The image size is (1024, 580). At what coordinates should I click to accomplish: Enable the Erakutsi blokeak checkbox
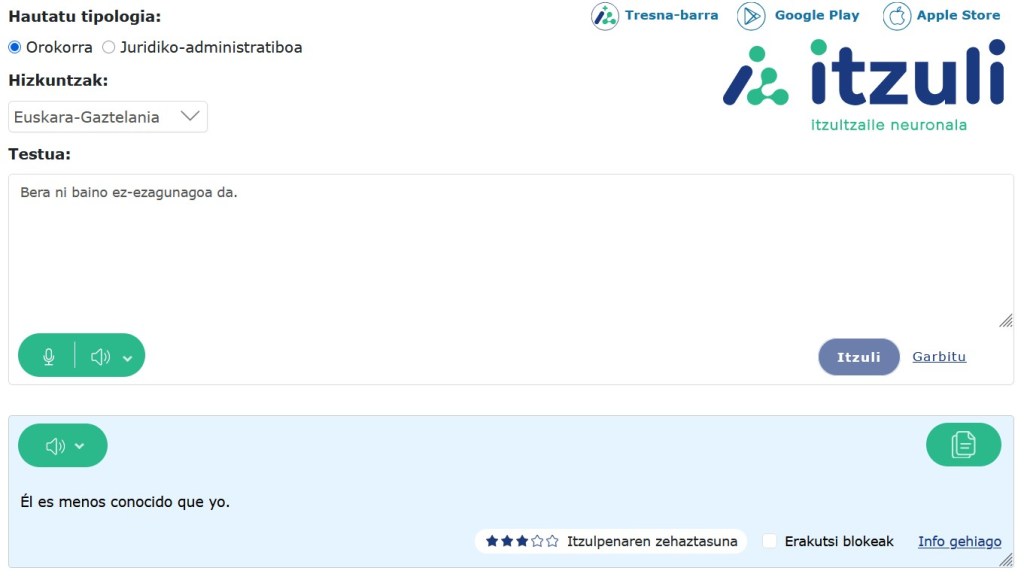(769, 541)
